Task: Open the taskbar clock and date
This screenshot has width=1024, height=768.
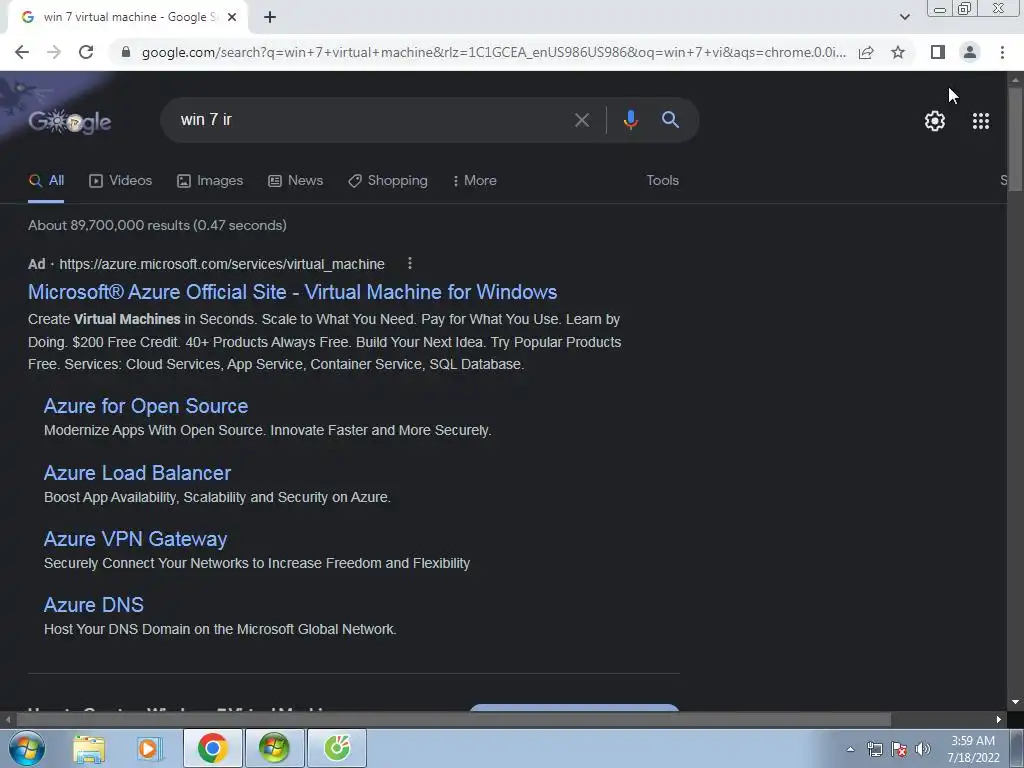Action: click(973, 749)
